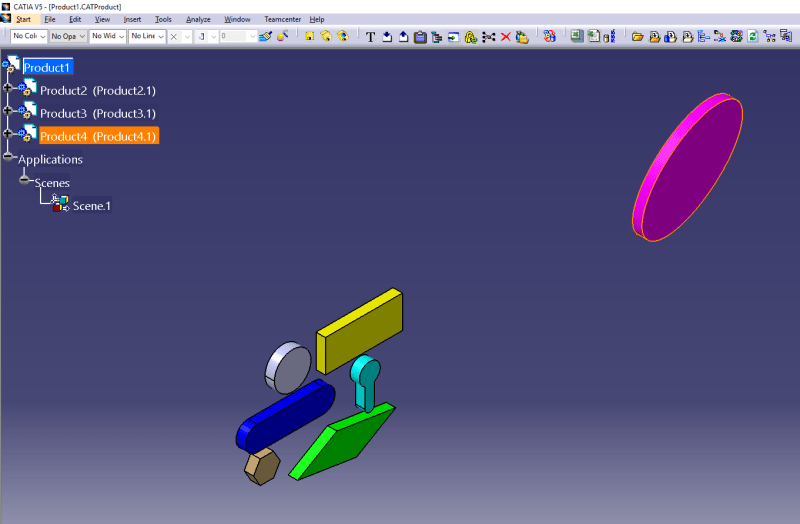Click the window with green arrow icon
Viewport: 800px width, 524px height.
click(x=453, y=37)
